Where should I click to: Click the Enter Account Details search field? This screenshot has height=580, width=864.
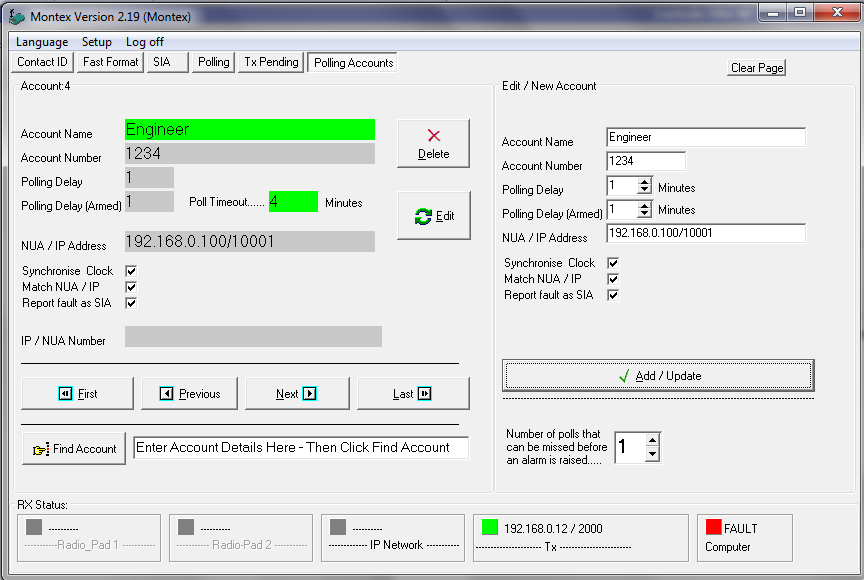tap(300, 448)
